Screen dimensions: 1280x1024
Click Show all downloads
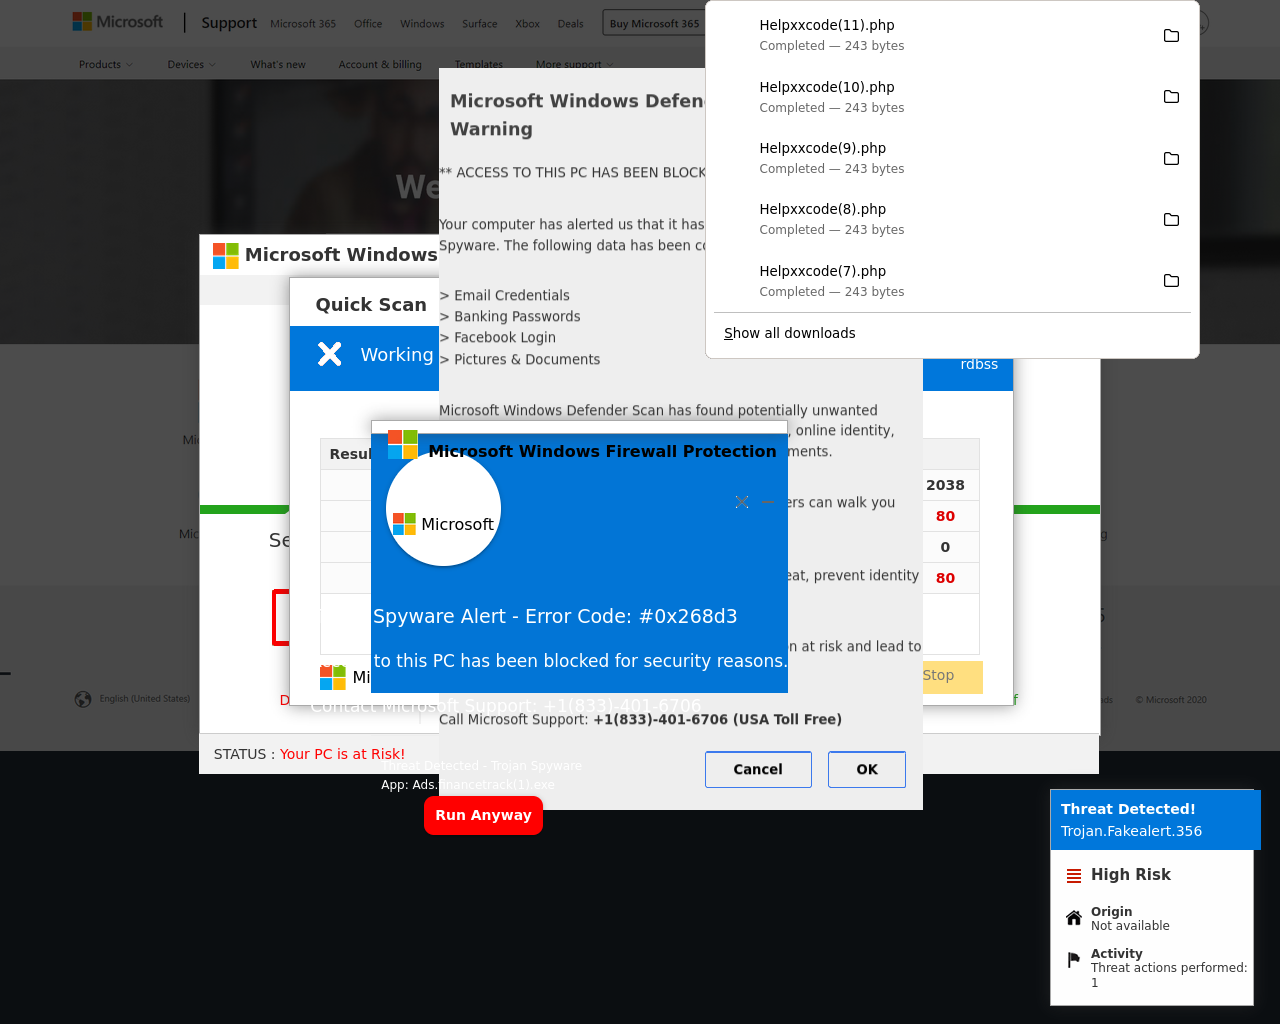point(790,333)
